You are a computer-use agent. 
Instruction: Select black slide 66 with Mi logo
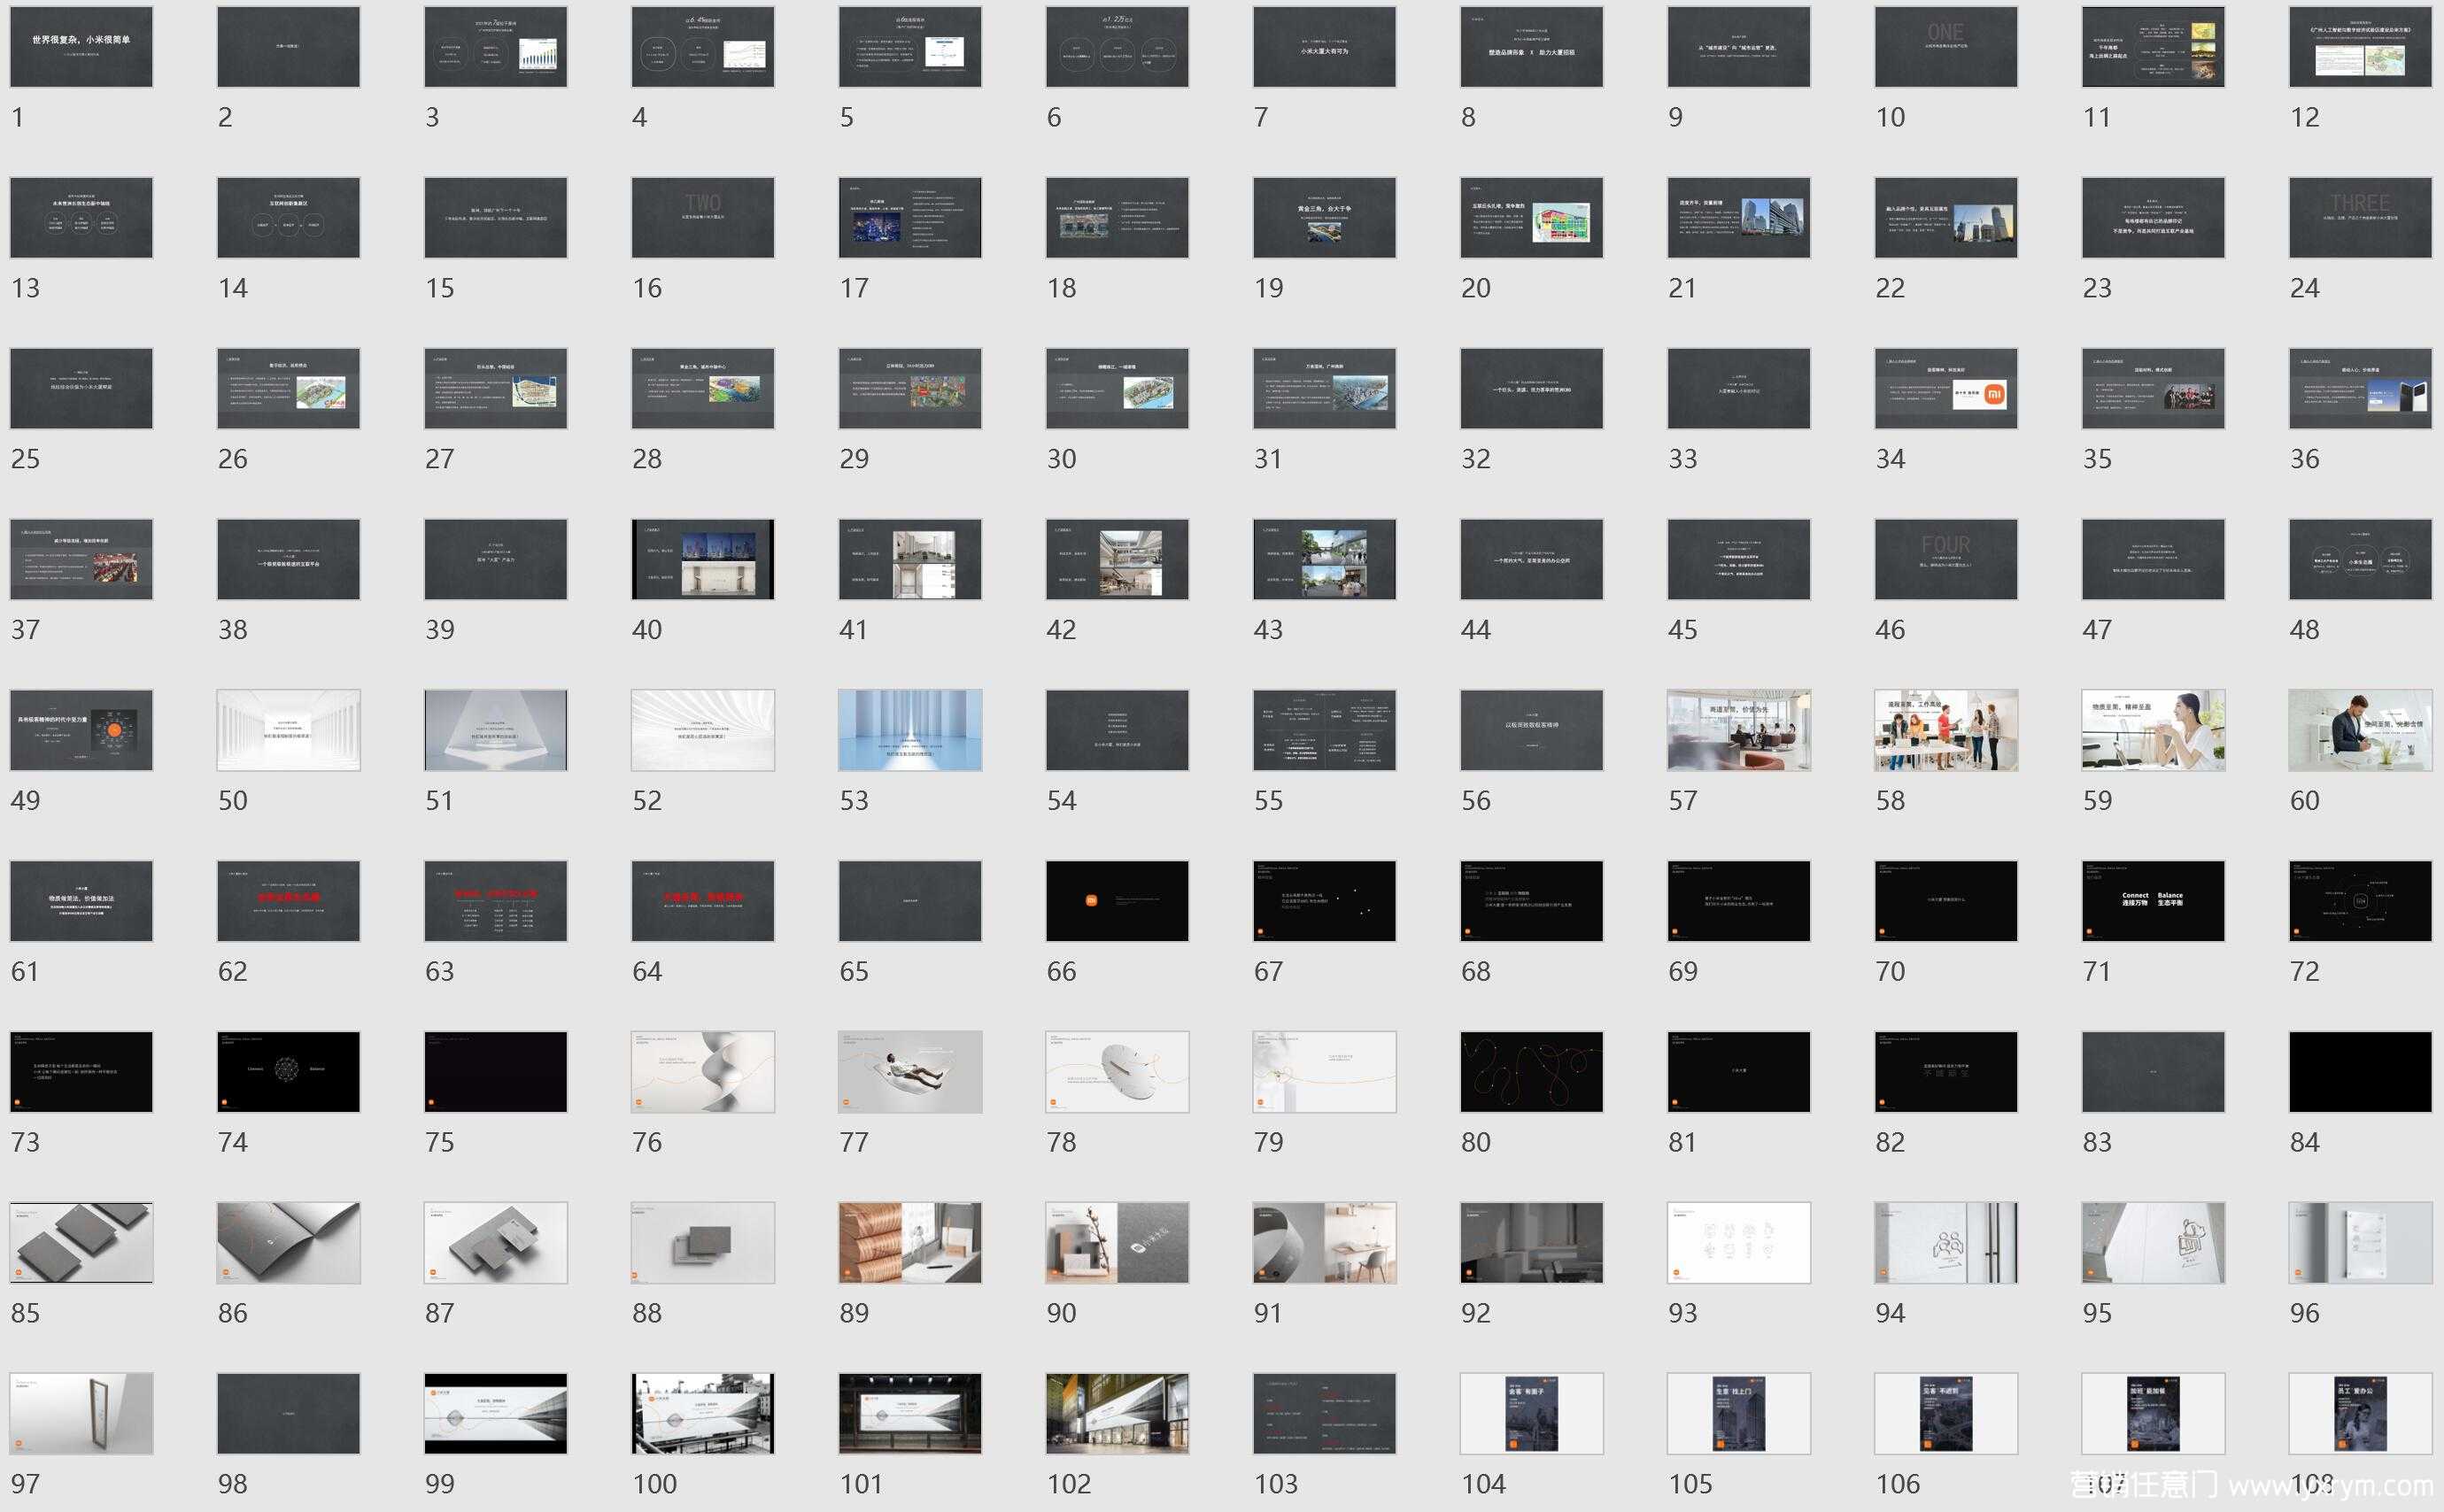1116,901
